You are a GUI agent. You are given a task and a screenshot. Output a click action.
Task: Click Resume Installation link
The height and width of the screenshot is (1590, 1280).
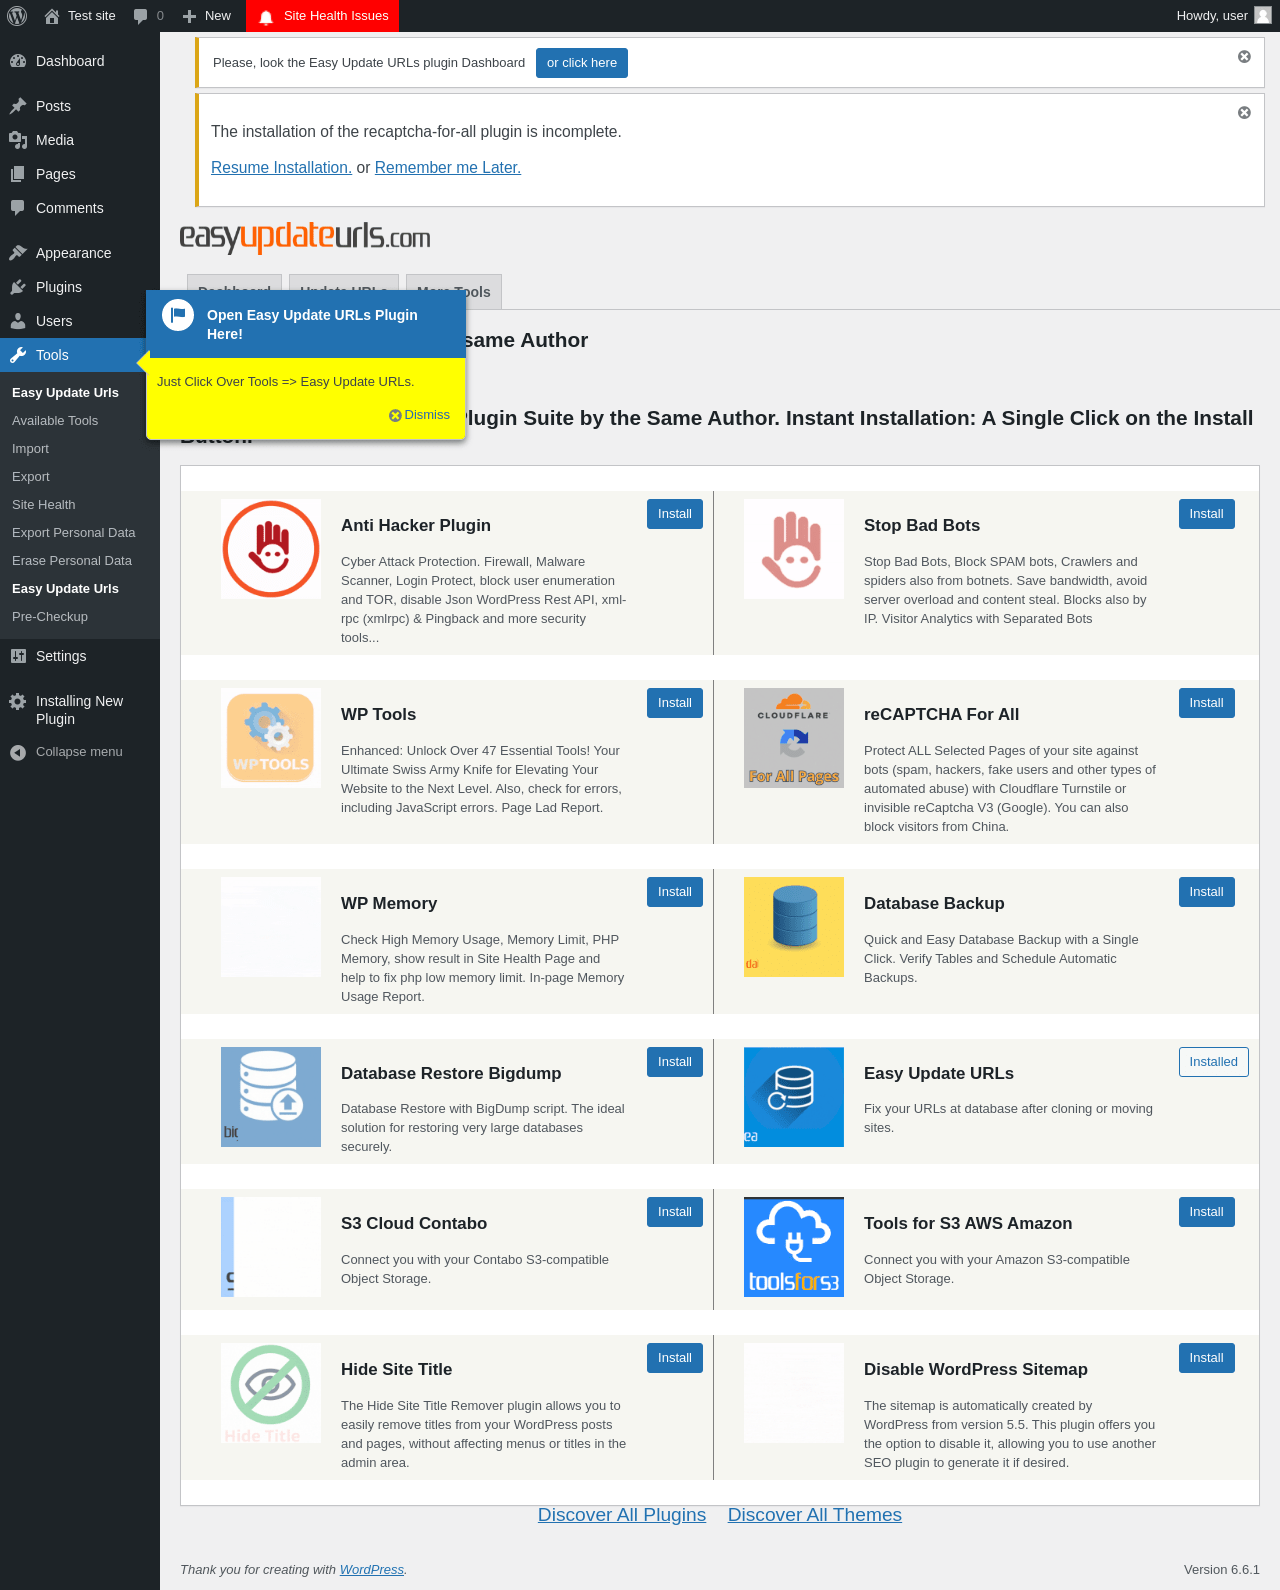pyautogui.click(x=281, y=168)
